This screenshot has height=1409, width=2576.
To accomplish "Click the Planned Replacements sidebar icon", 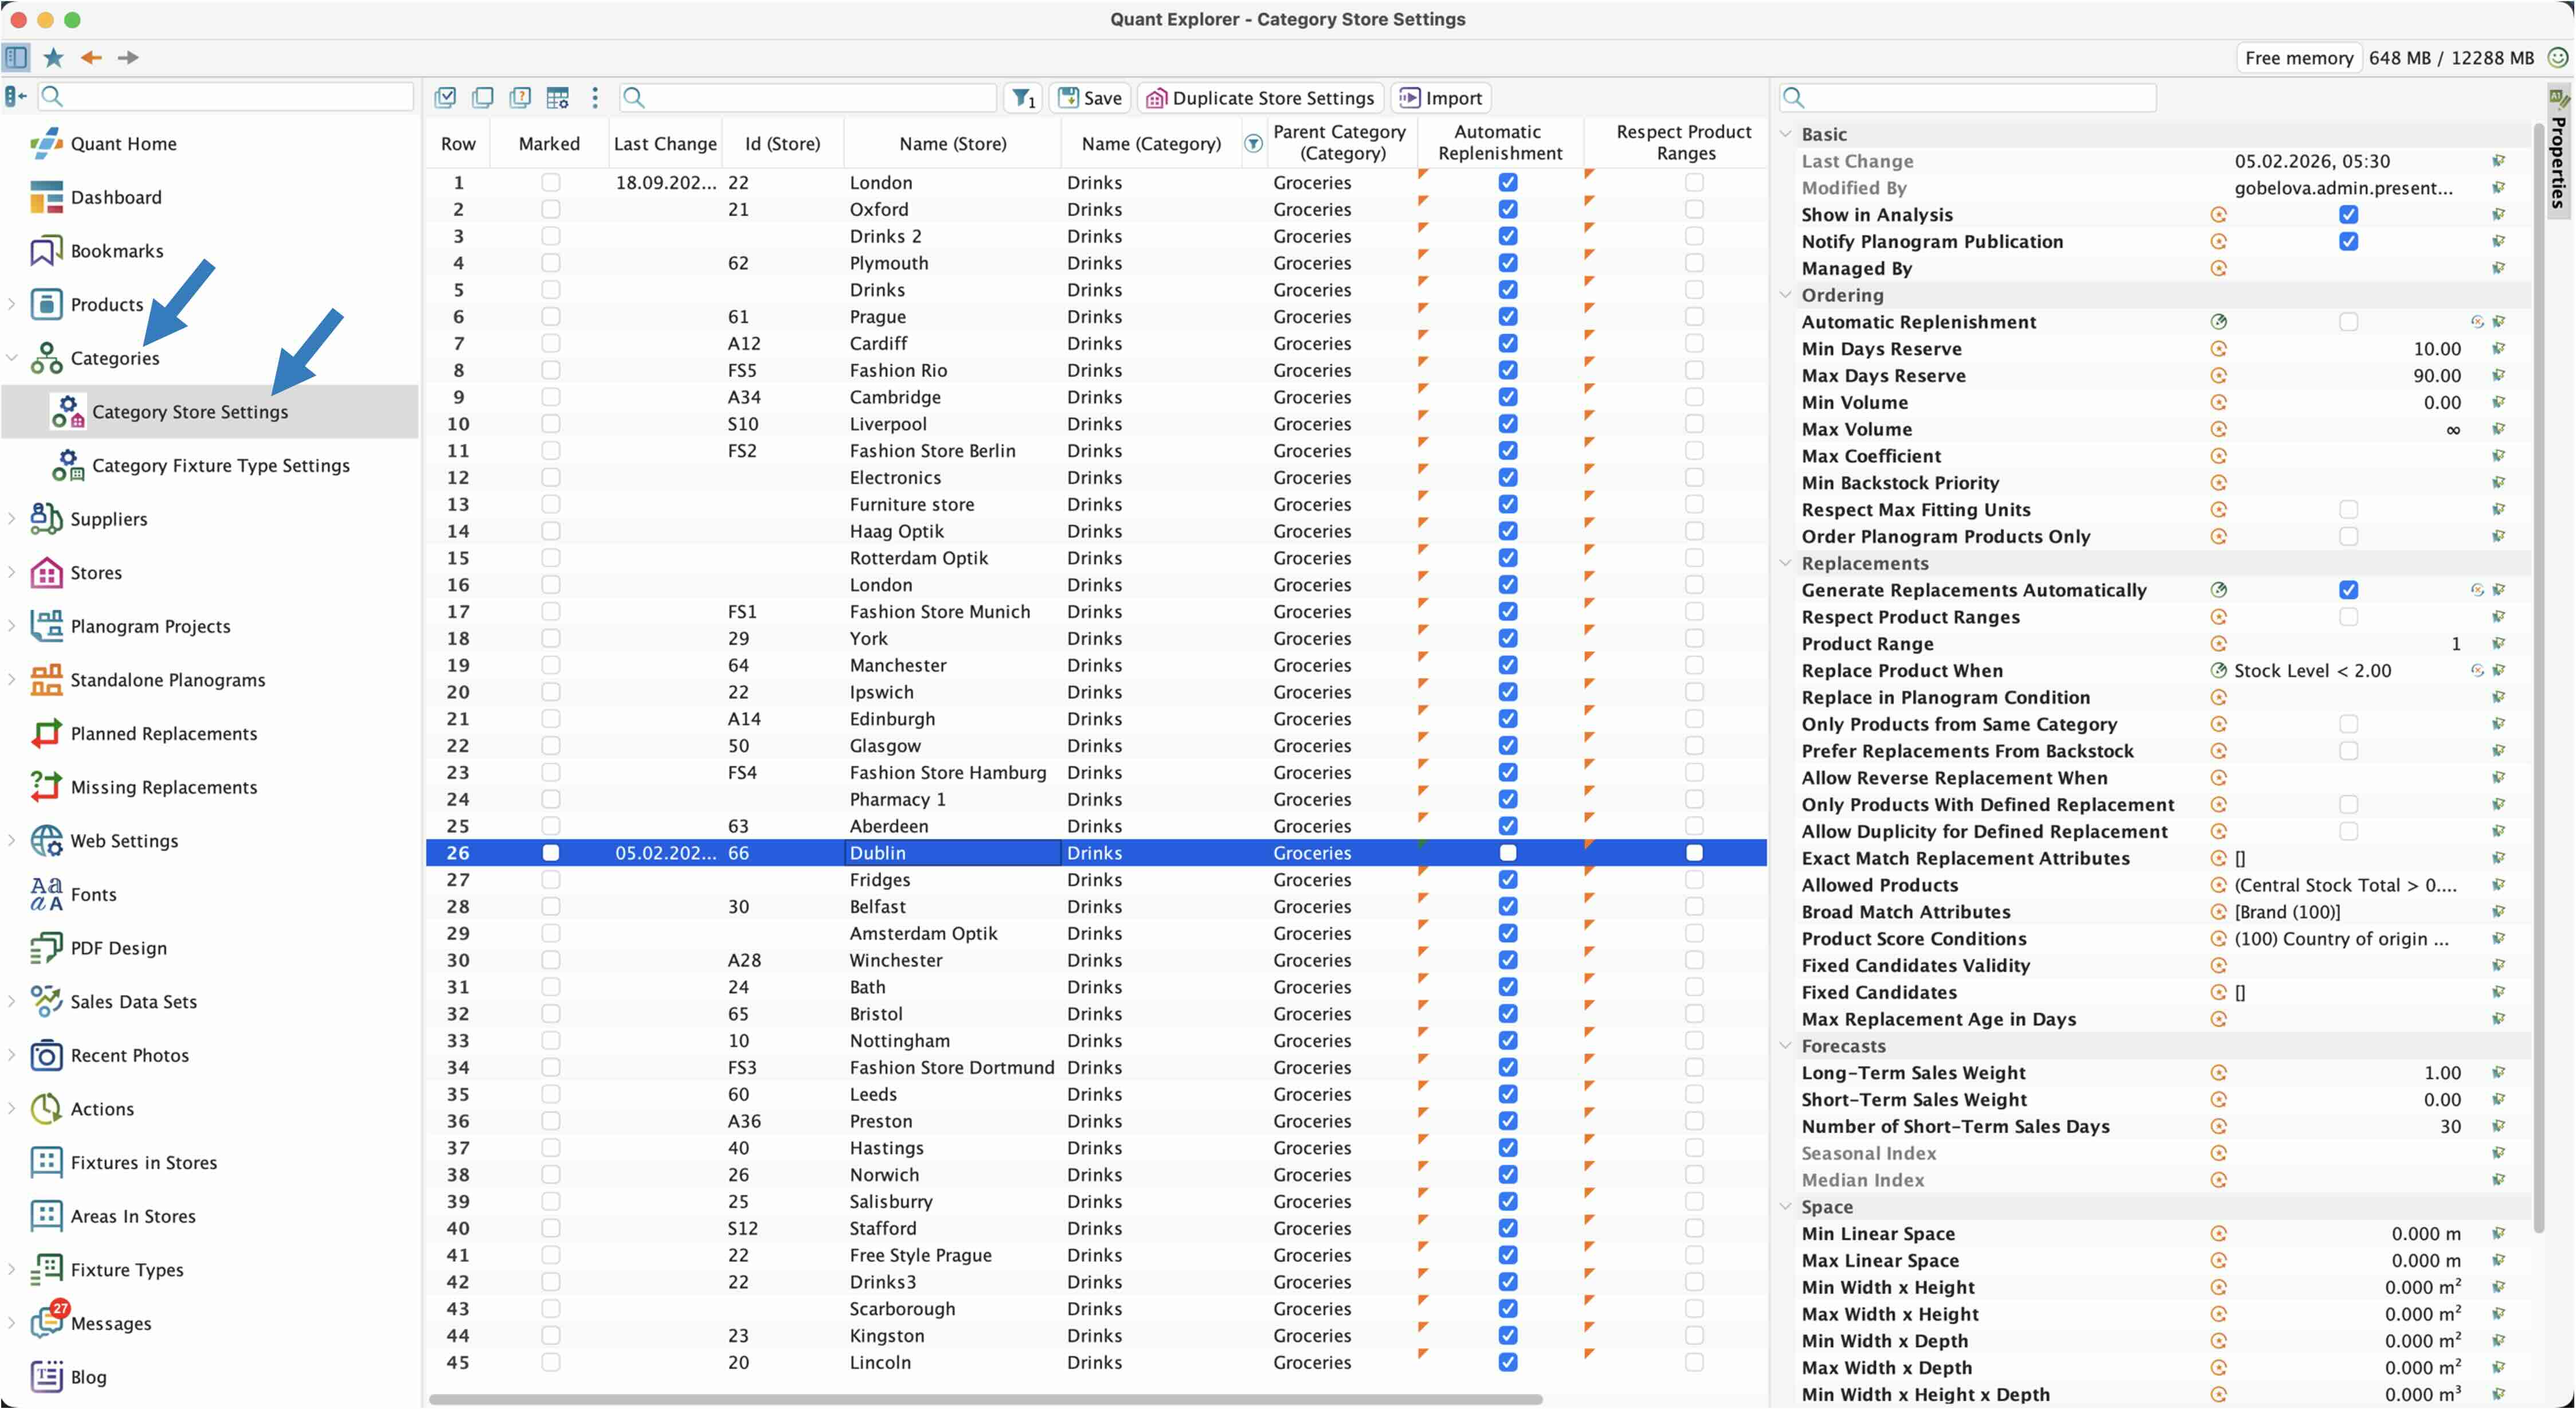I will click(46, 733).
